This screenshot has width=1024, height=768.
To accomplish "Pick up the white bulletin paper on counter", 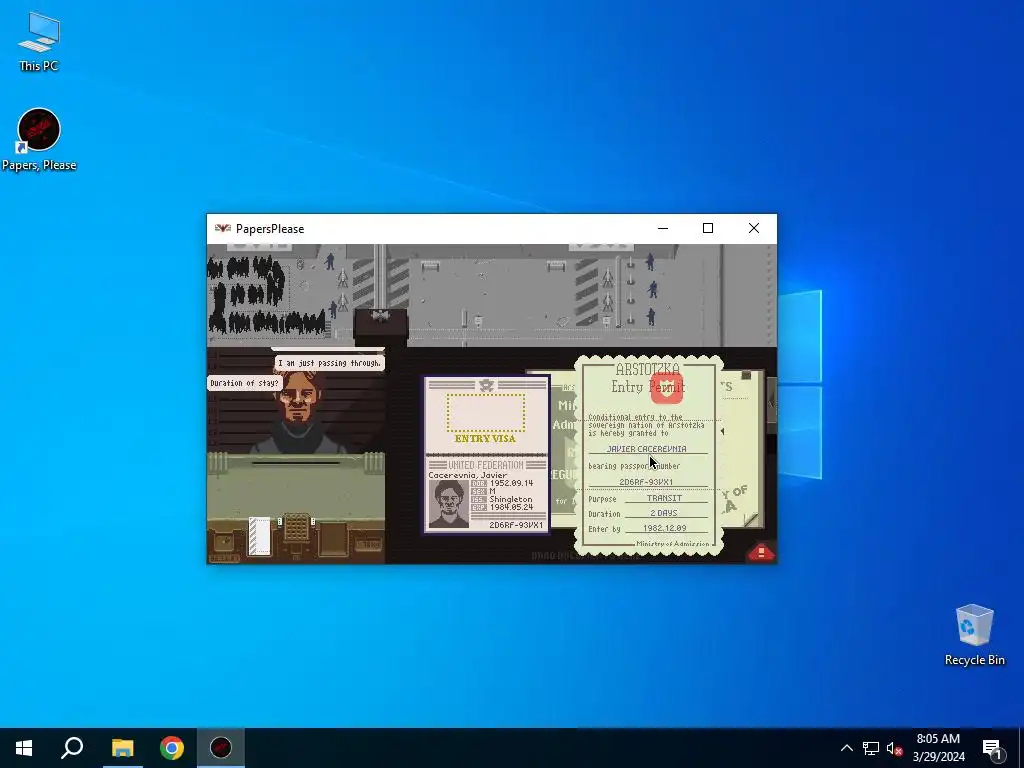I will [x=259, y=536].
